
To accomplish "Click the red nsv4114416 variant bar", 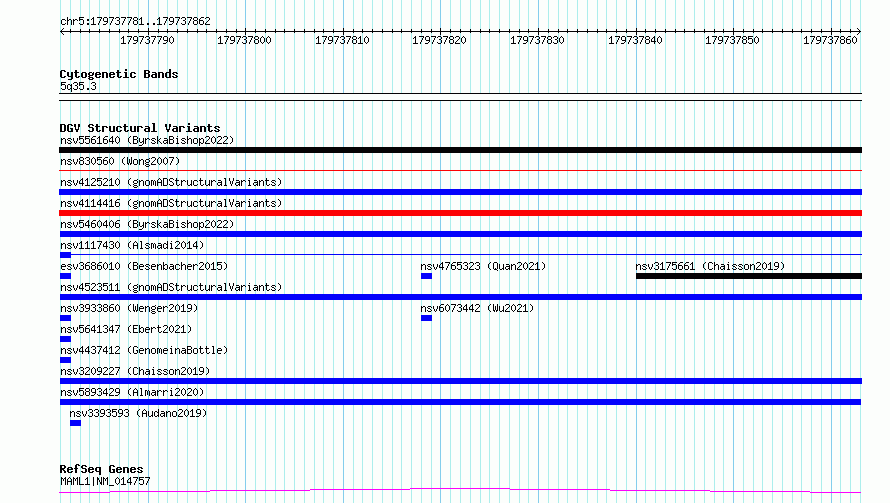I will [x=460, y=213].
